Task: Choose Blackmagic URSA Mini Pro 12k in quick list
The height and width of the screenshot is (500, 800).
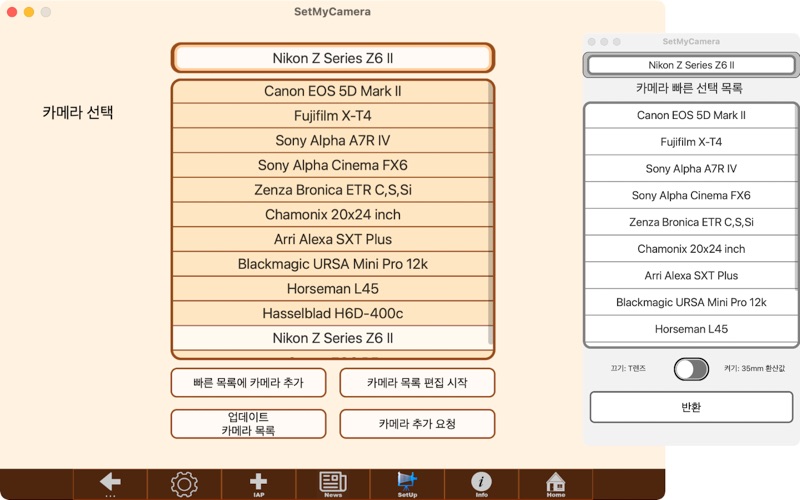Action: tap(691, 303)
